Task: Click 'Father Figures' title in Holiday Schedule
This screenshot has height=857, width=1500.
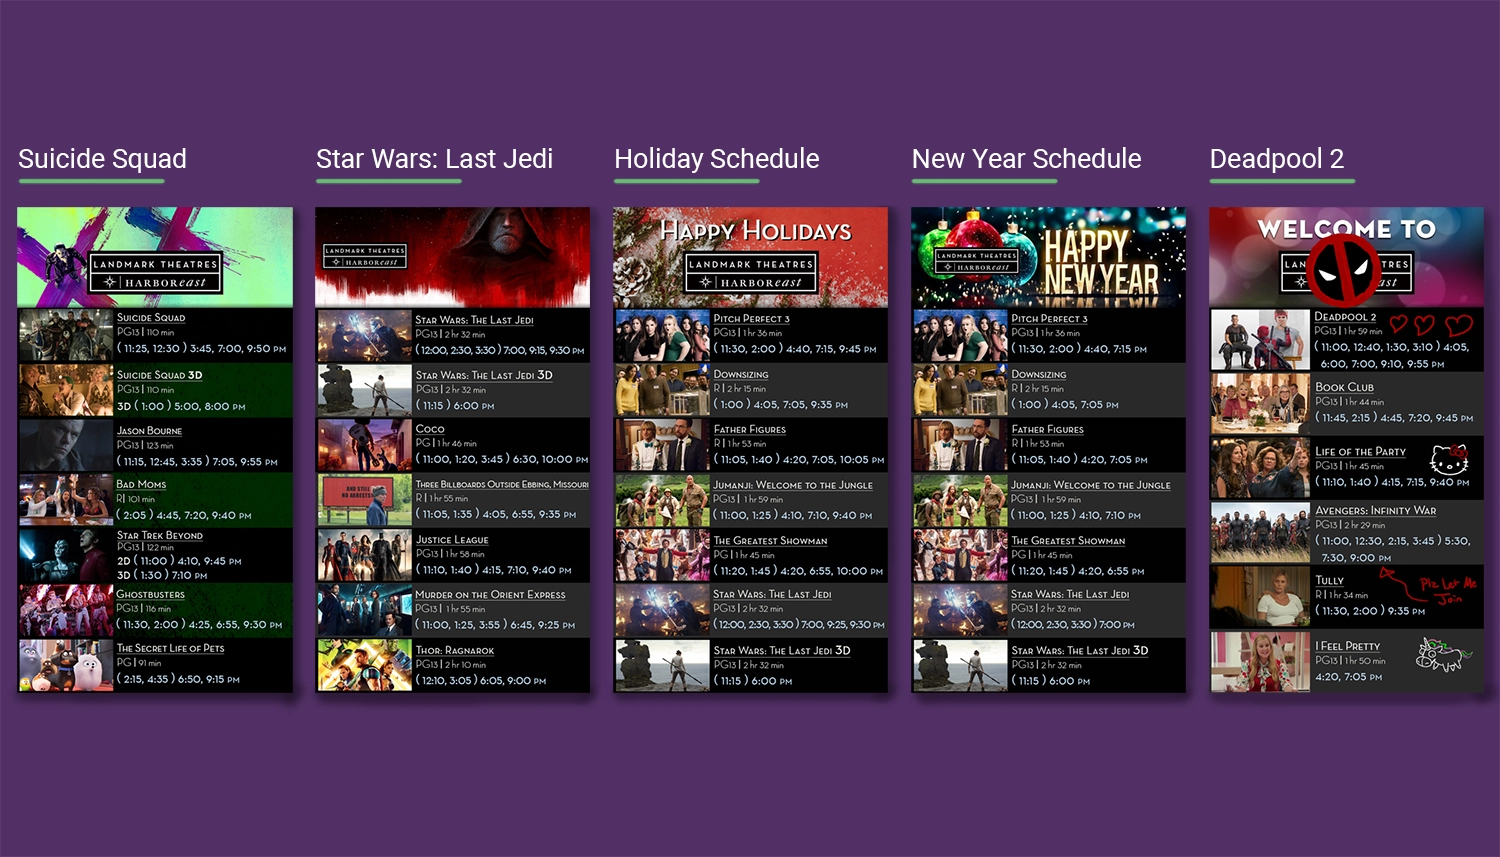Action: [749, 429]
